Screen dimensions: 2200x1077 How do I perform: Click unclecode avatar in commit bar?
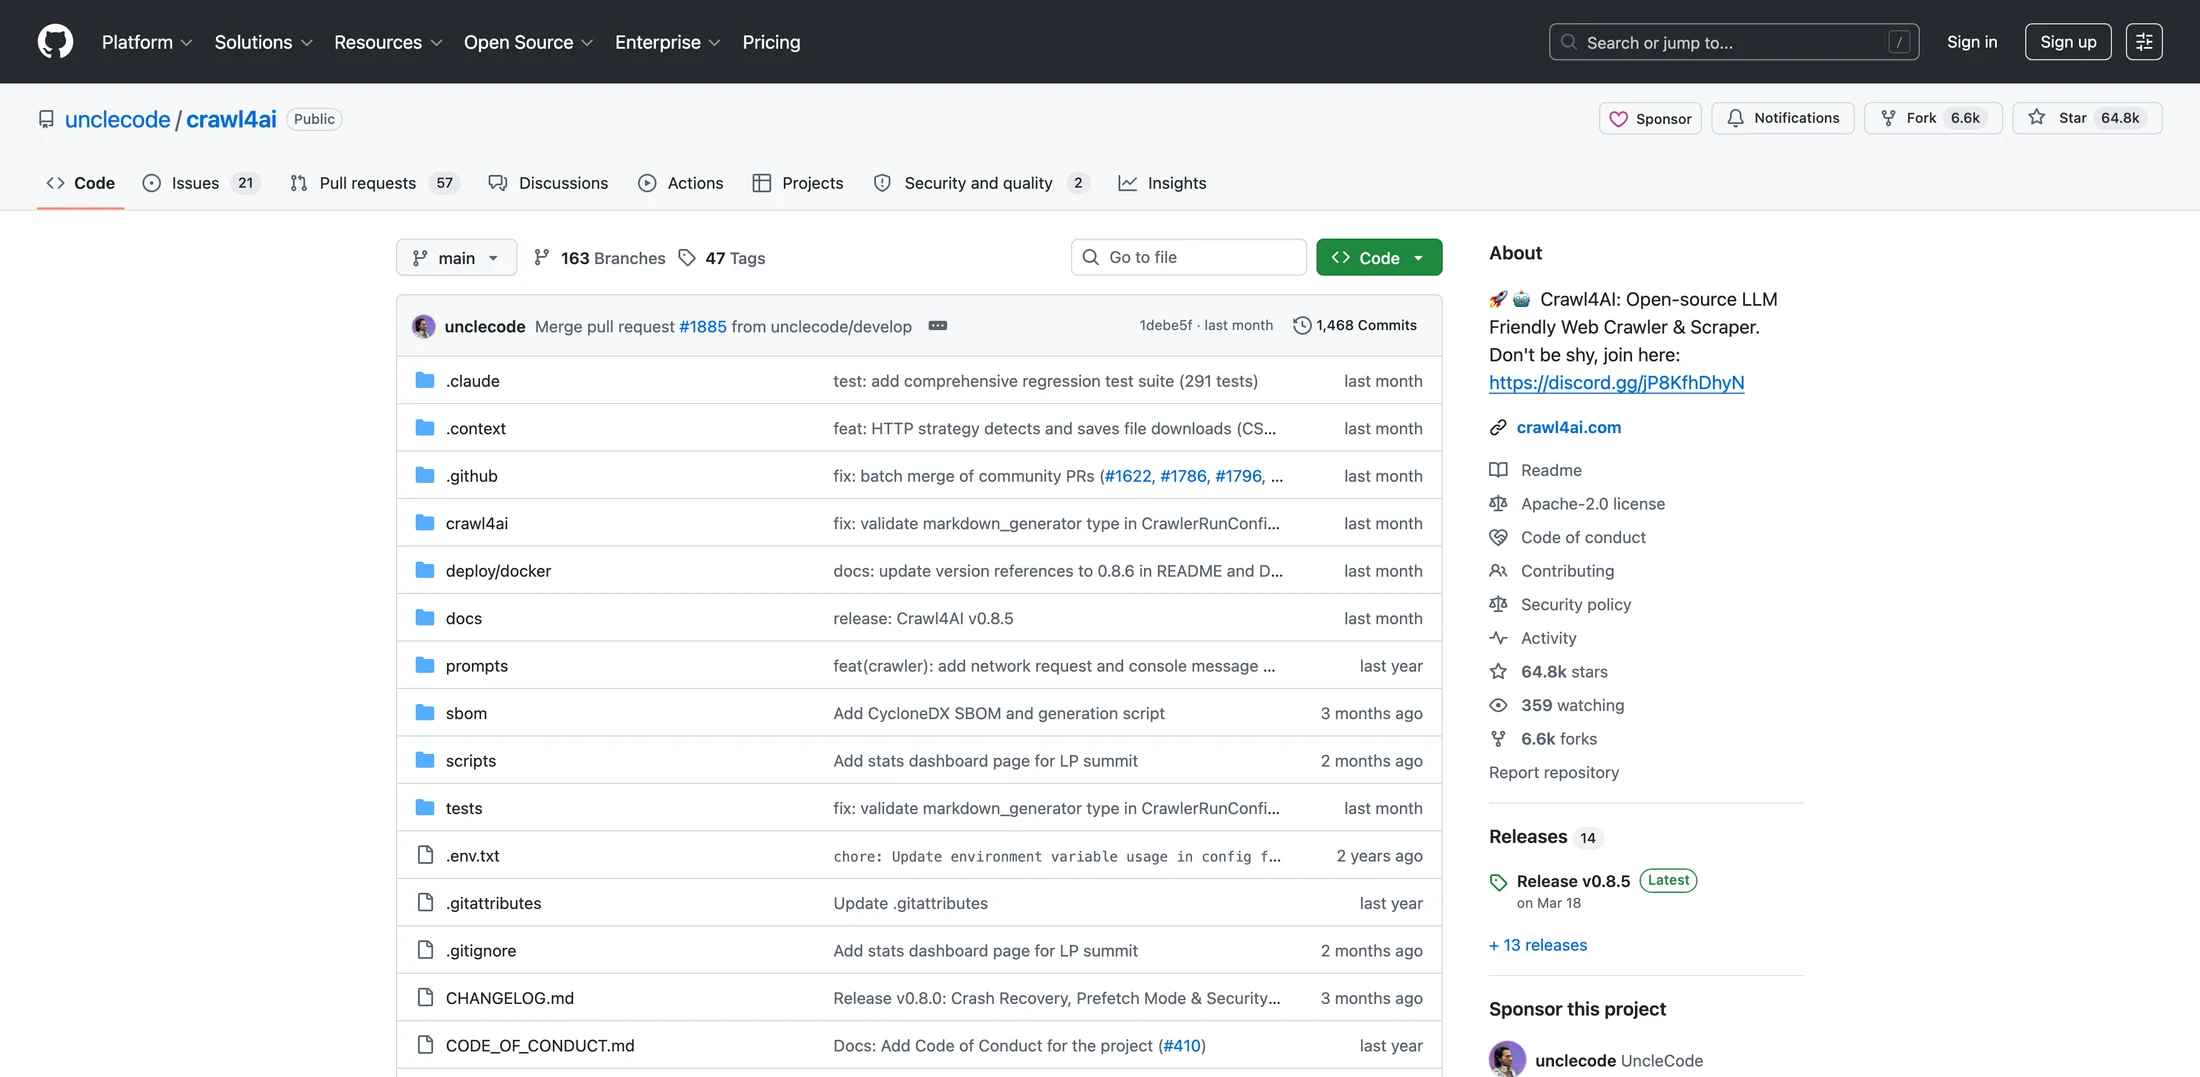(x=424, y=326)
